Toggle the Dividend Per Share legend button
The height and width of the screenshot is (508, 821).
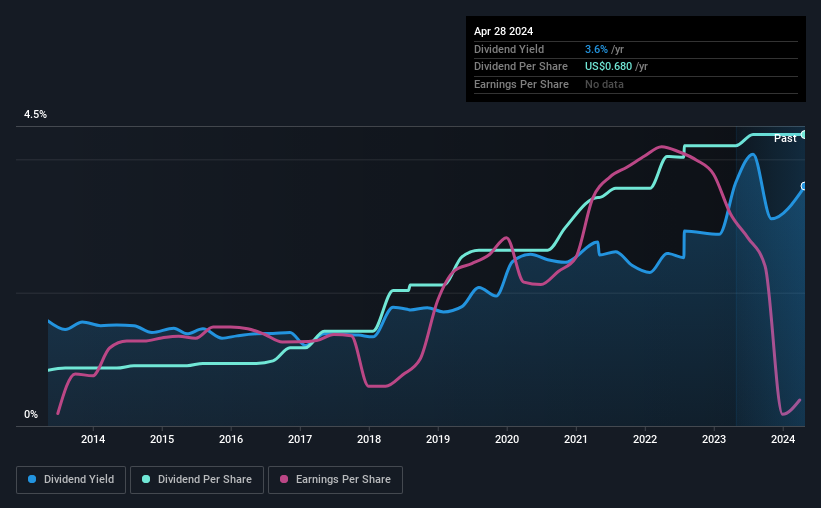click(197, 480)
